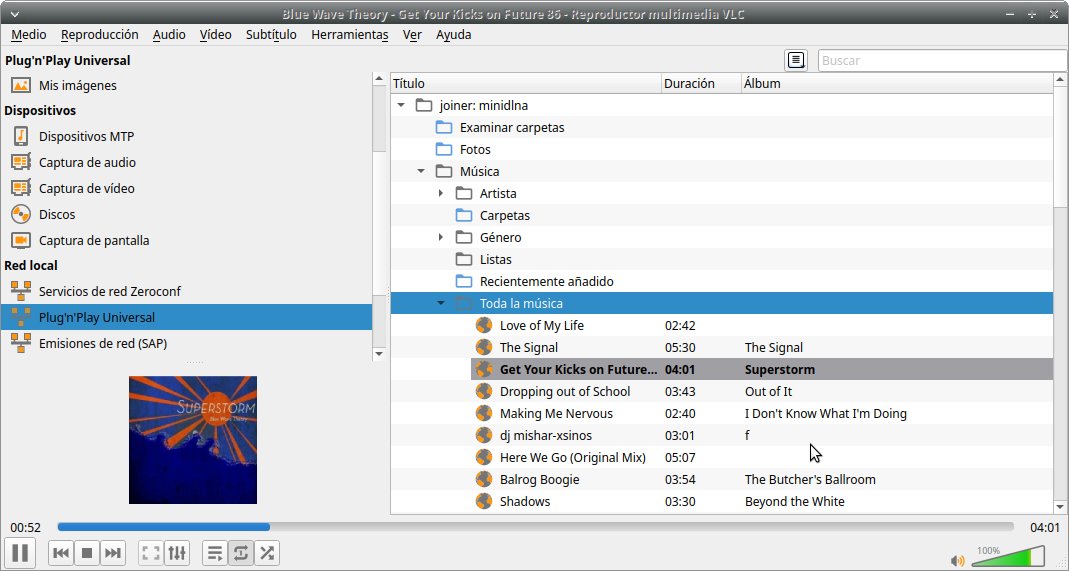This screenshot has height=571, width=1069.
Task: Open the Reproducción menu
Action: coord(100,35)
